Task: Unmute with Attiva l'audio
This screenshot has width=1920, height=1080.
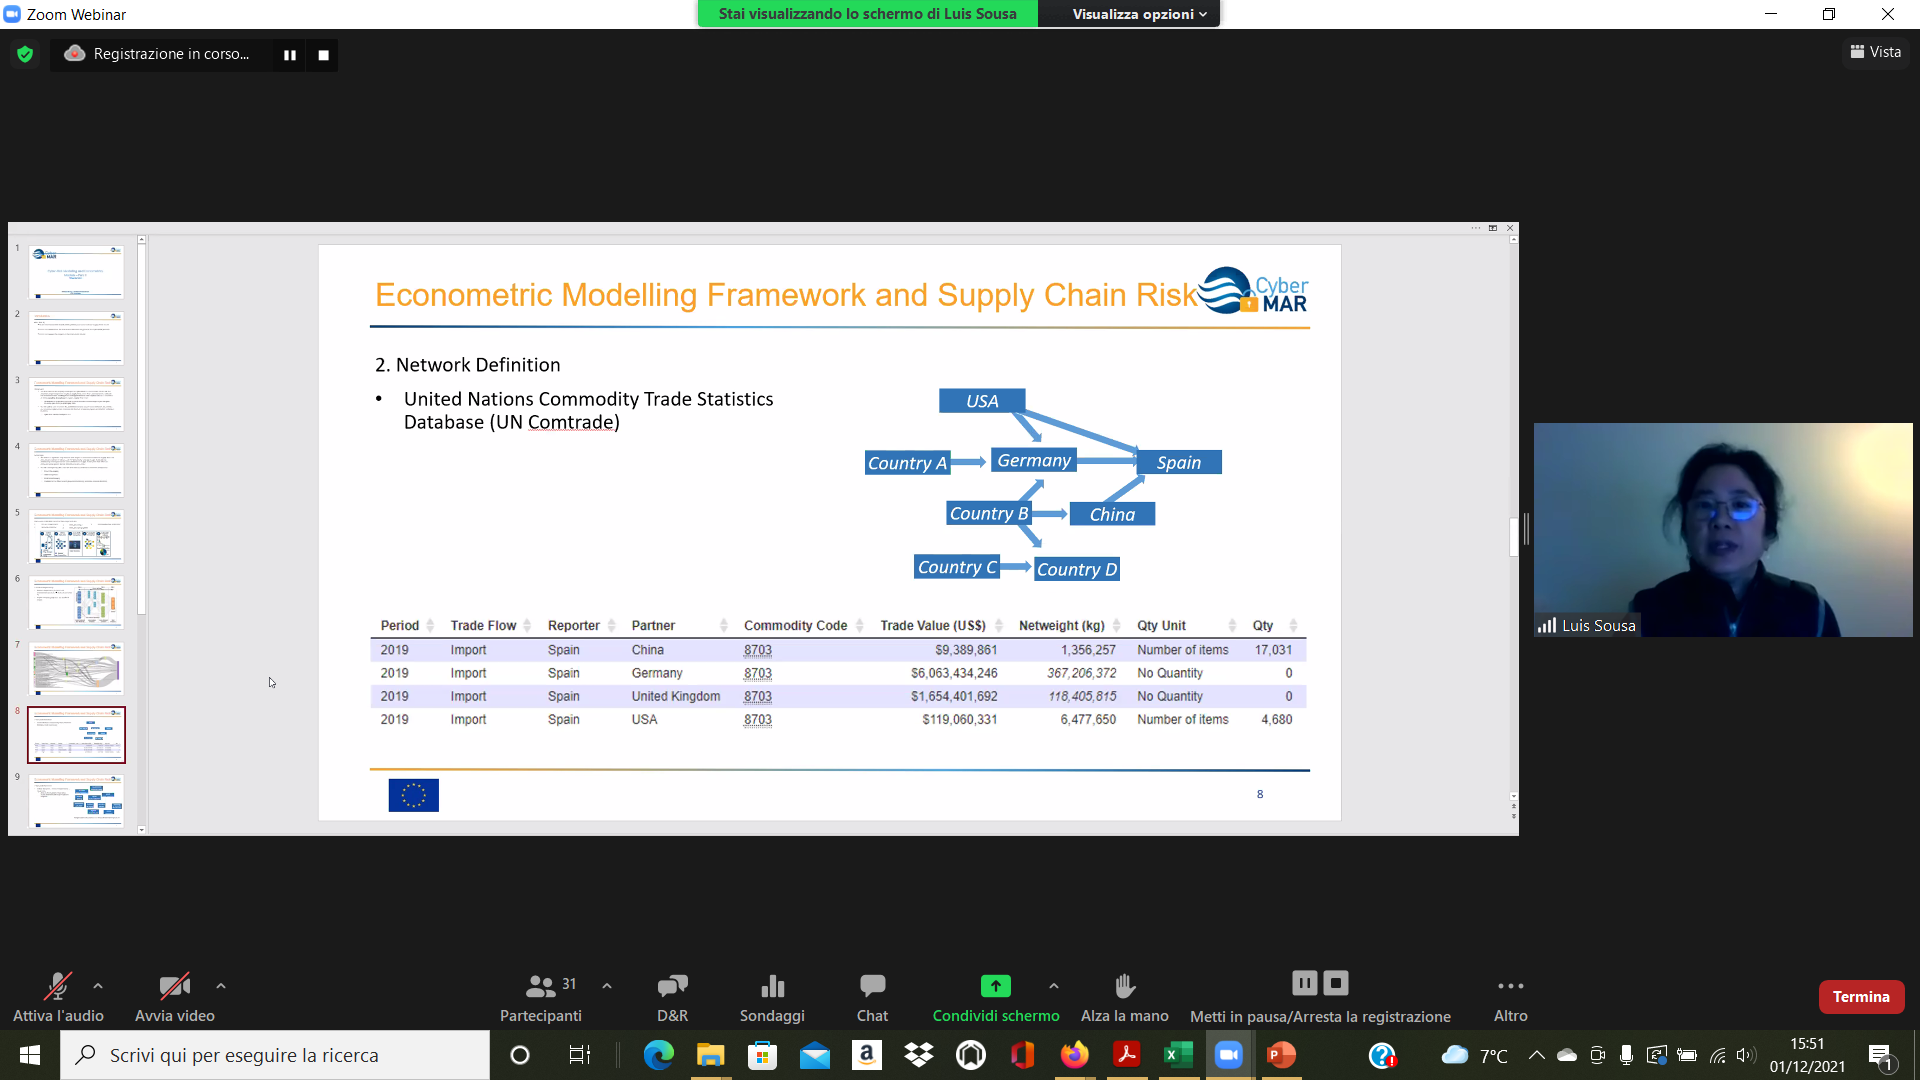Action: [58, 987]
